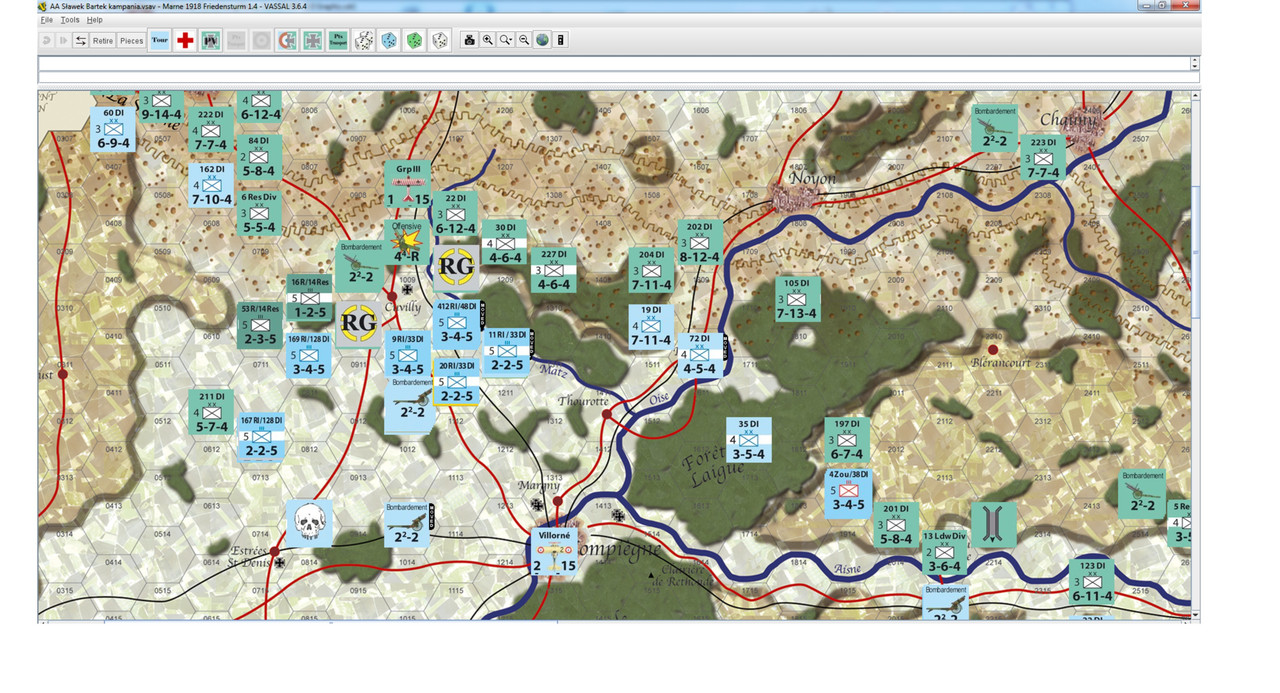Click the greyed circular target icon
This screenshot has width=1280, height=693.
[261, 40]
